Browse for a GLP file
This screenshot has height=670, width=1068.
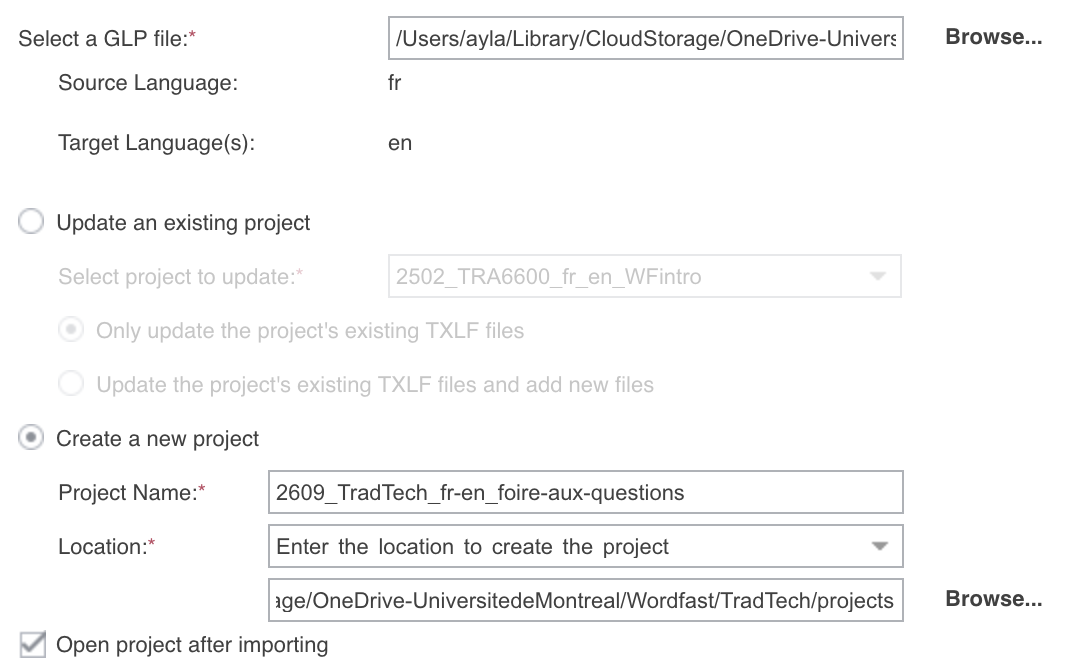click(x=993, y=37)
